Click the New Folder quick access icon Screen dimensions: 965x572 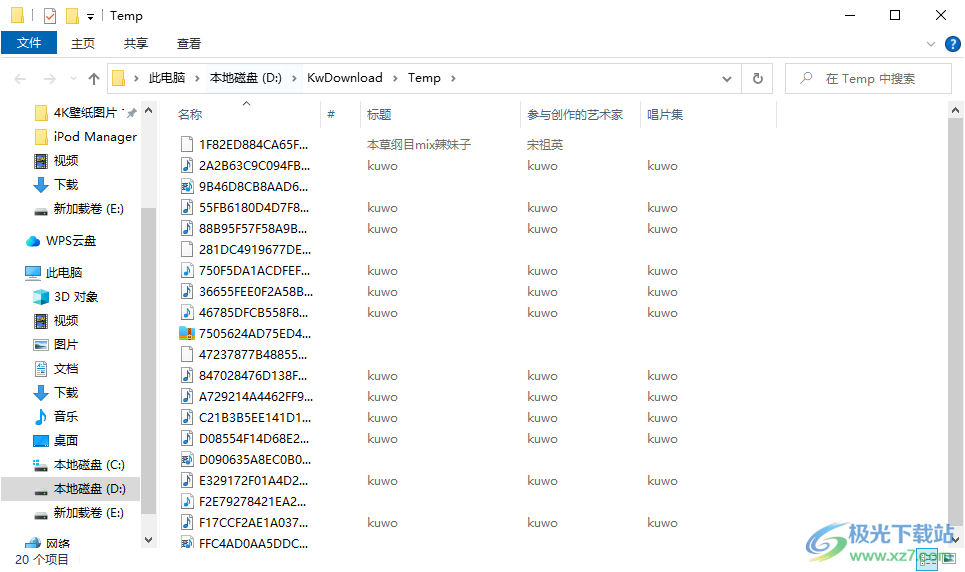[x=72, y=15]
